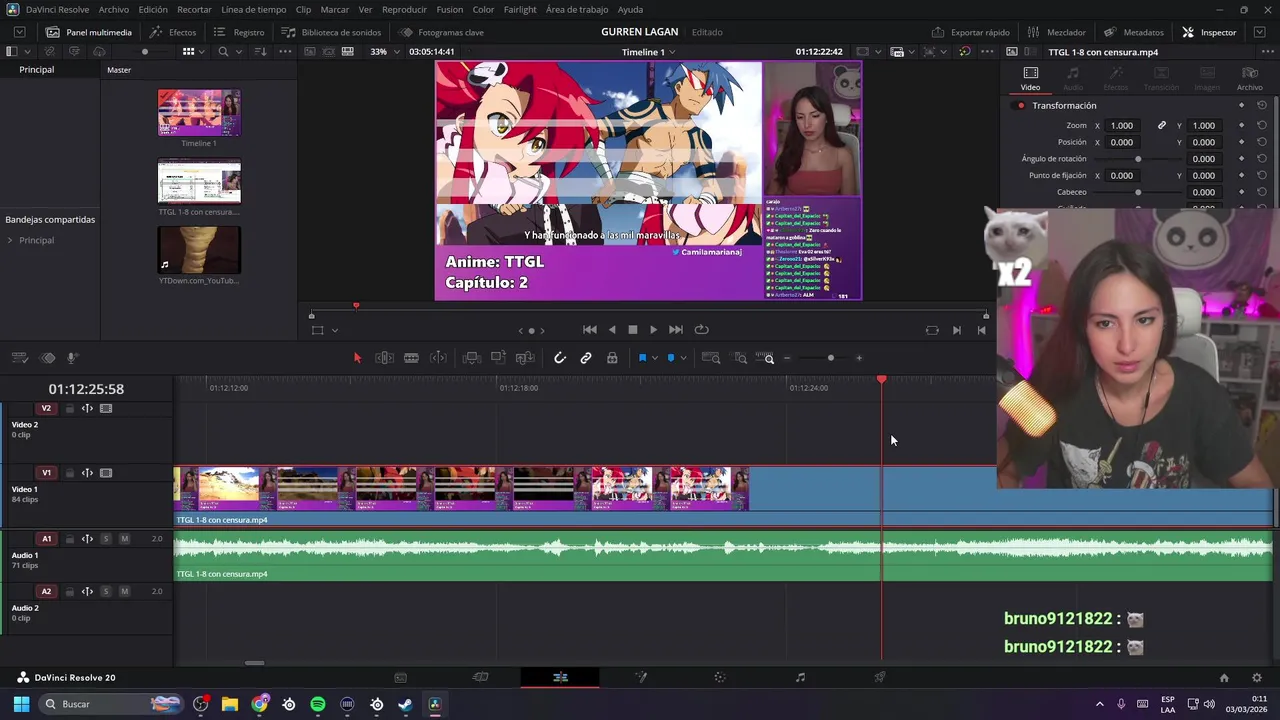
Task: Click the Overwrite clip icon
Action: tap(498, 358)
